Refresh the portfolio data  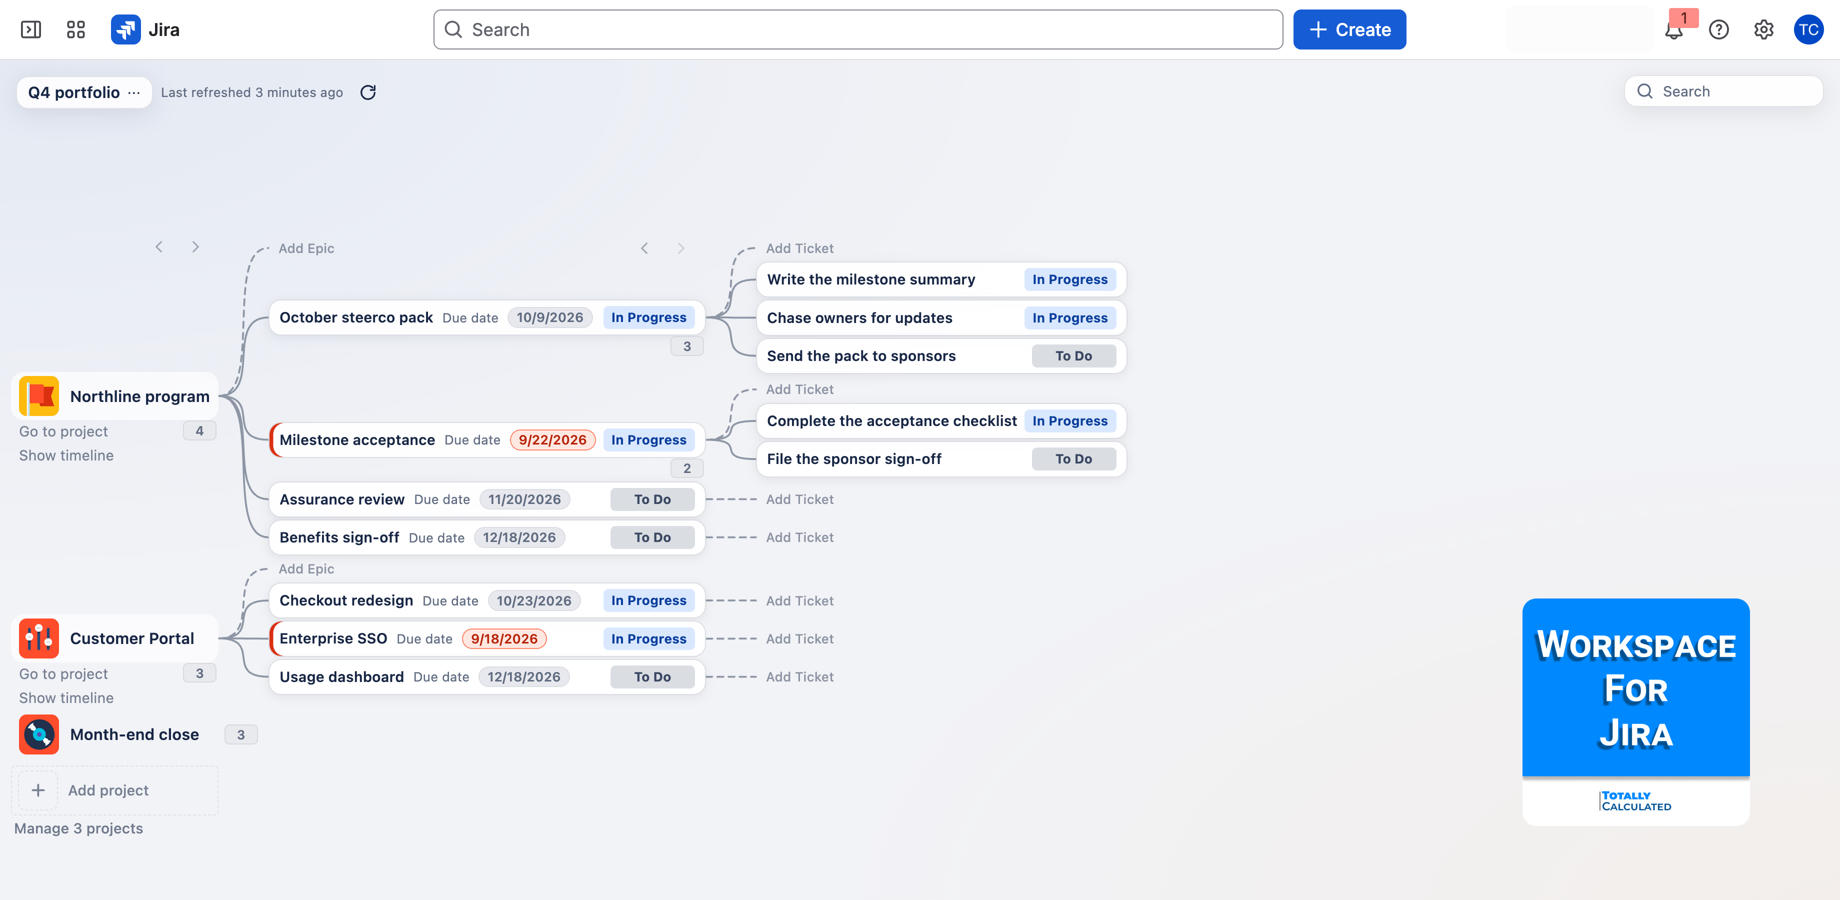tap(368, 92)
